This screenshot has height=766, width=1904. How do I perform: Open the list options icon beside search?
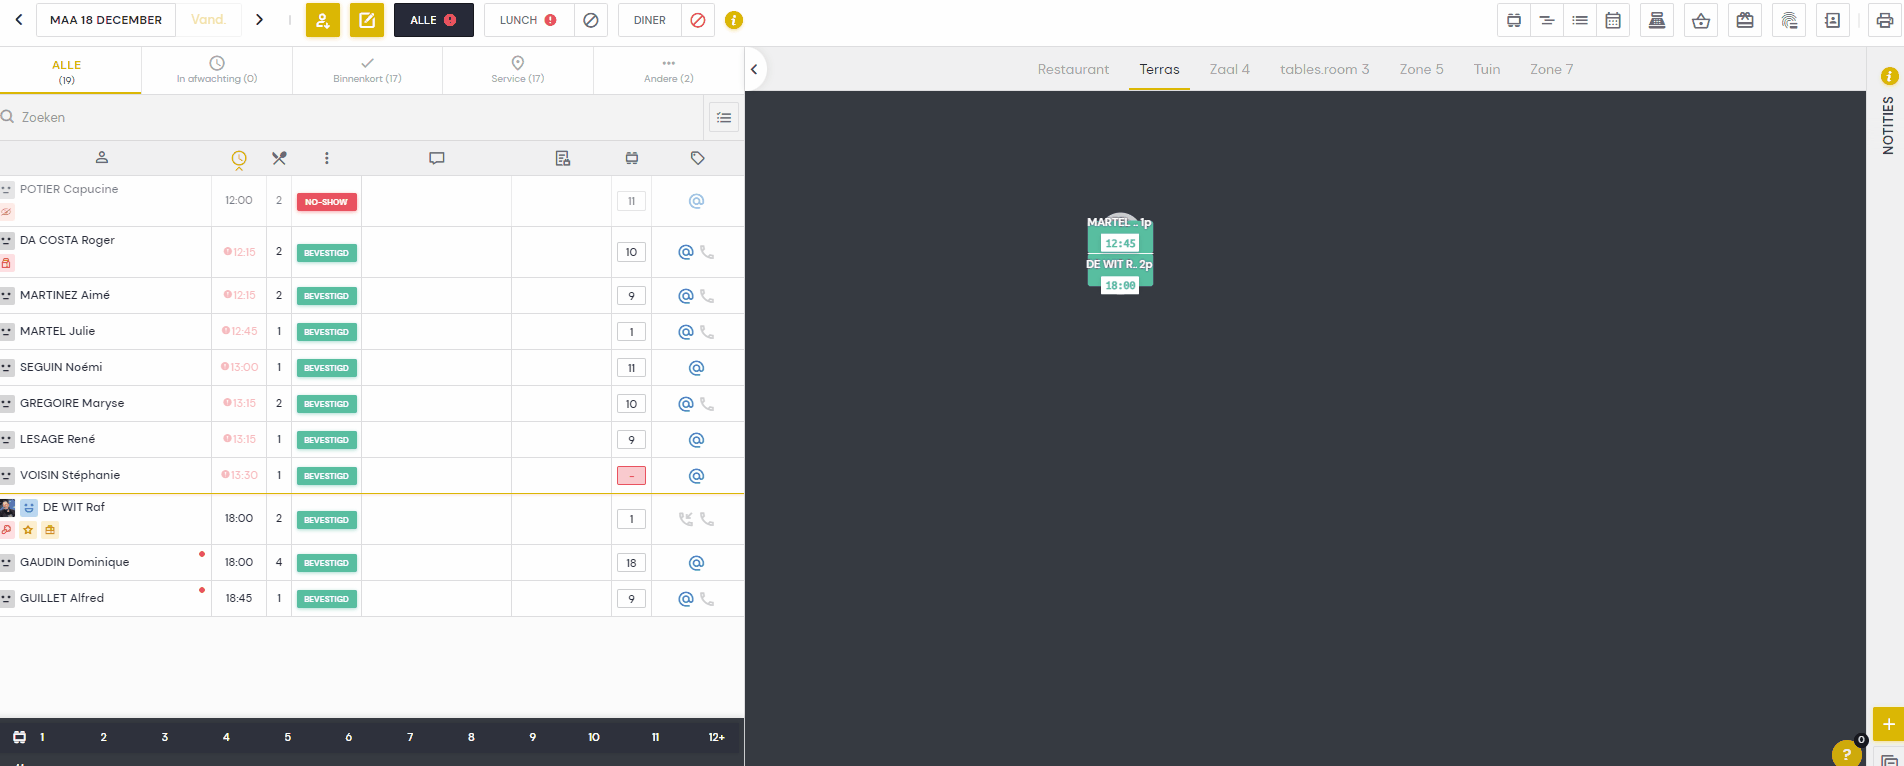724,117
